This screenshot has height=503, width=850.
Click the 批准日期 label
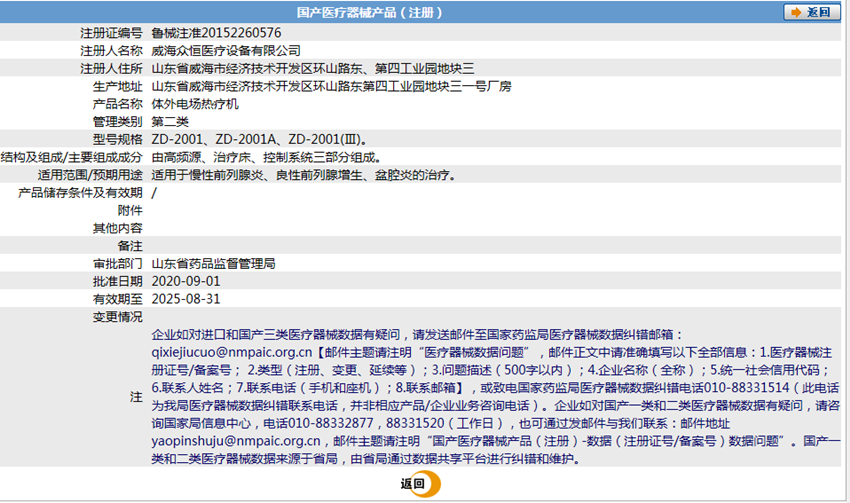click(x=118, y=281)
